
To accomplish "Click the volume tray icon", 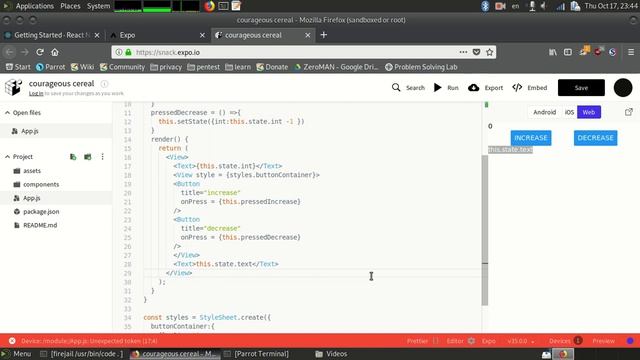I will (543, 6).
